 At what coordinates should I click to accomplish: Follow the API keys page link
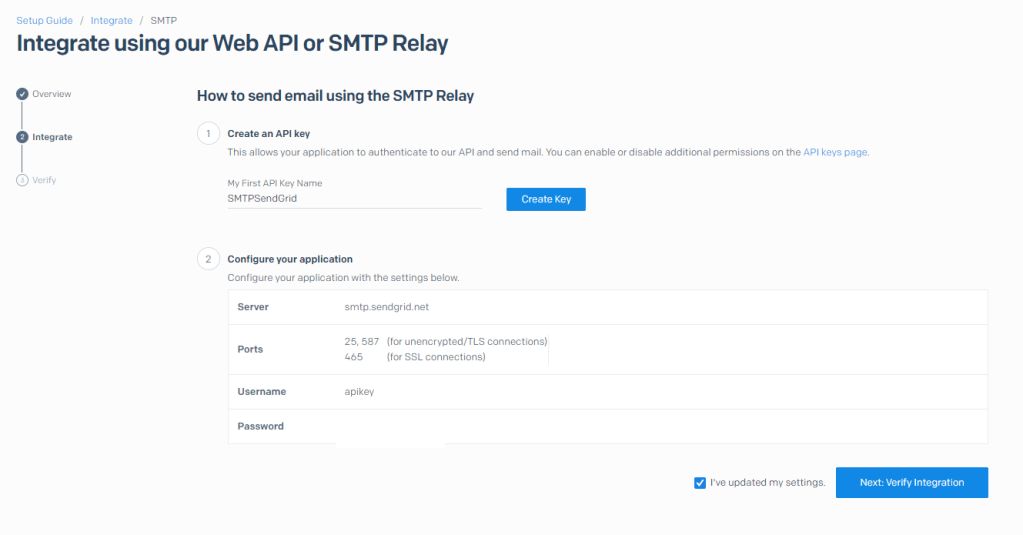(x=835, y=153)
